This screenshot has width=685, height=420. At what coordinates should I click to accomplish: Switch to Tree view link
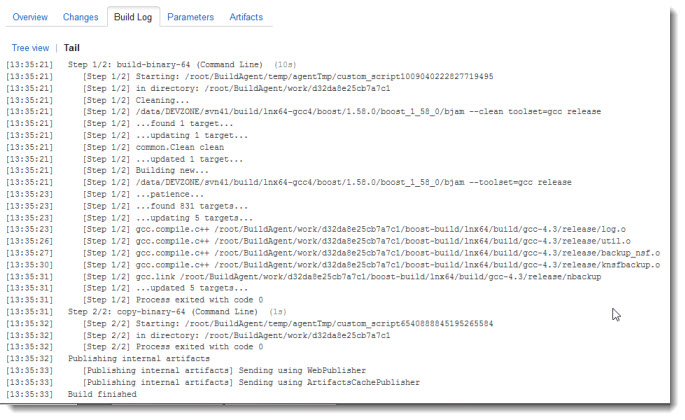(30, 48)
